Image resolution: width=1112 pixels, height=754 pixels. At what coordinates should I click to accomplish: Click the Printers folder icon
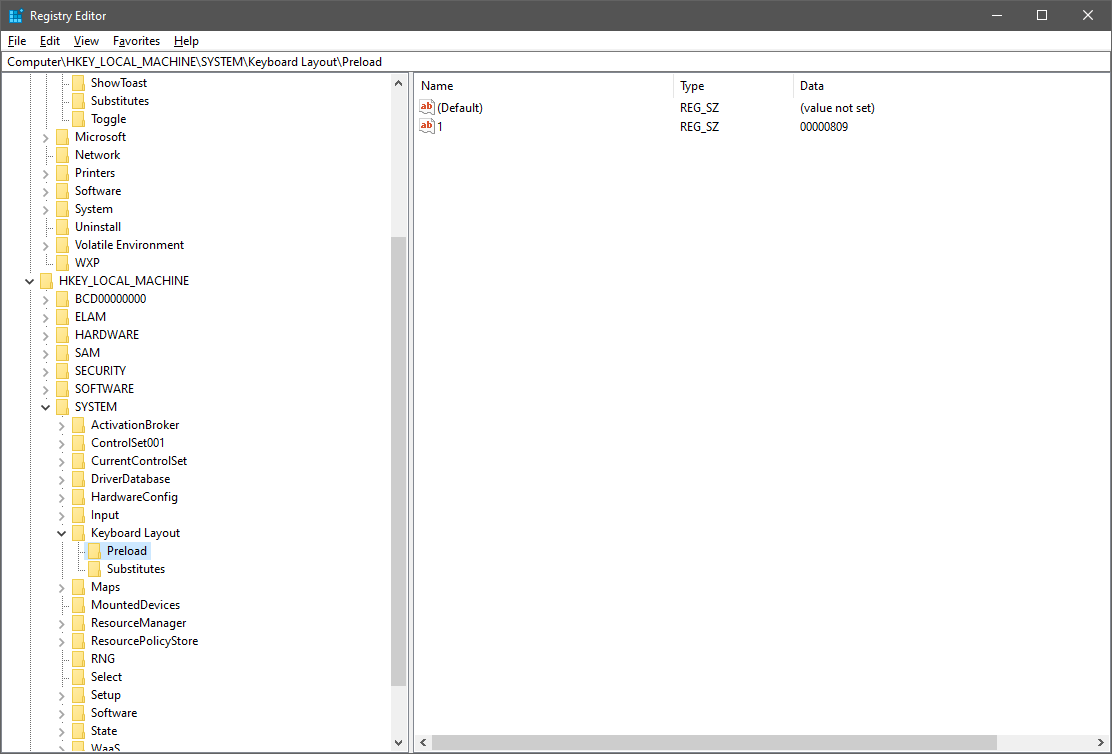(63, 173)
